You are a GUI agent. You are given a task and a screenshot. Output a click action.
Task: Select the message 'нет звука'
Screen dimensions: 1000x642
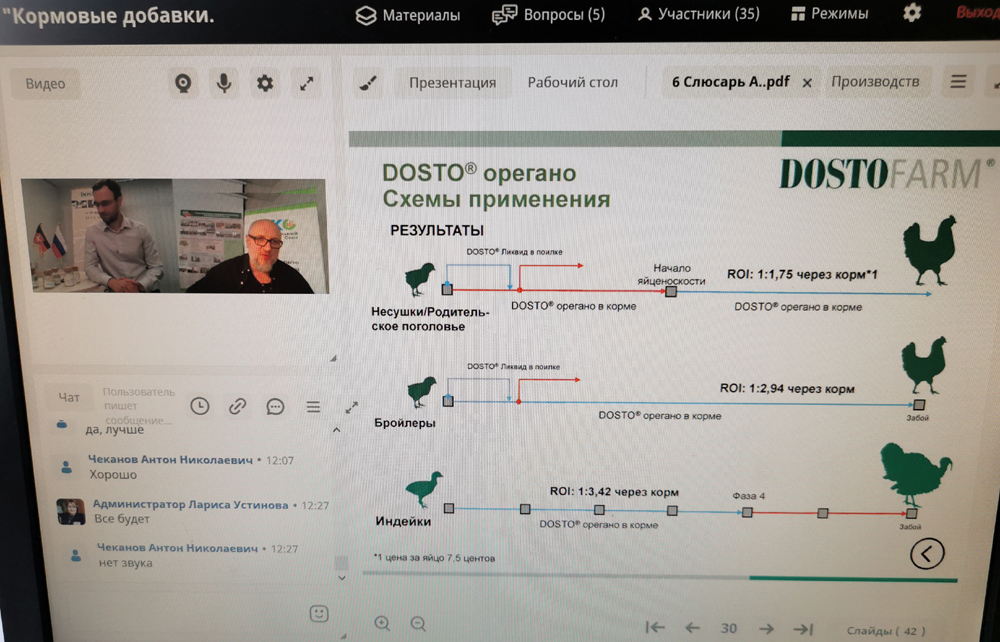tap(125, 563)
